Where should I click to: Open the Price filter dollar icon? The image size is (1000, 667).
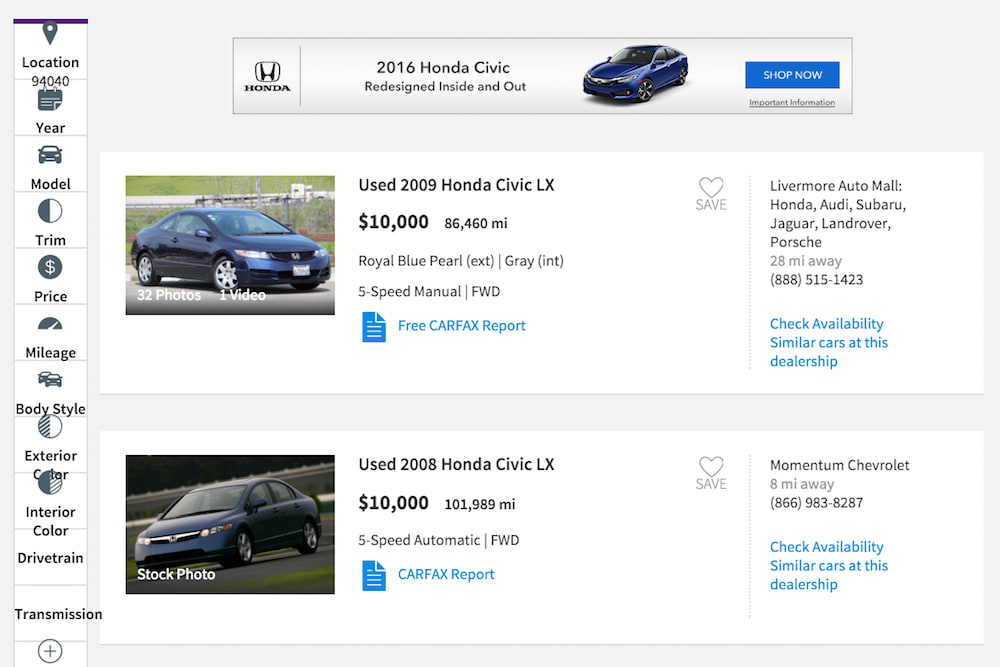(x=50, y=267)
